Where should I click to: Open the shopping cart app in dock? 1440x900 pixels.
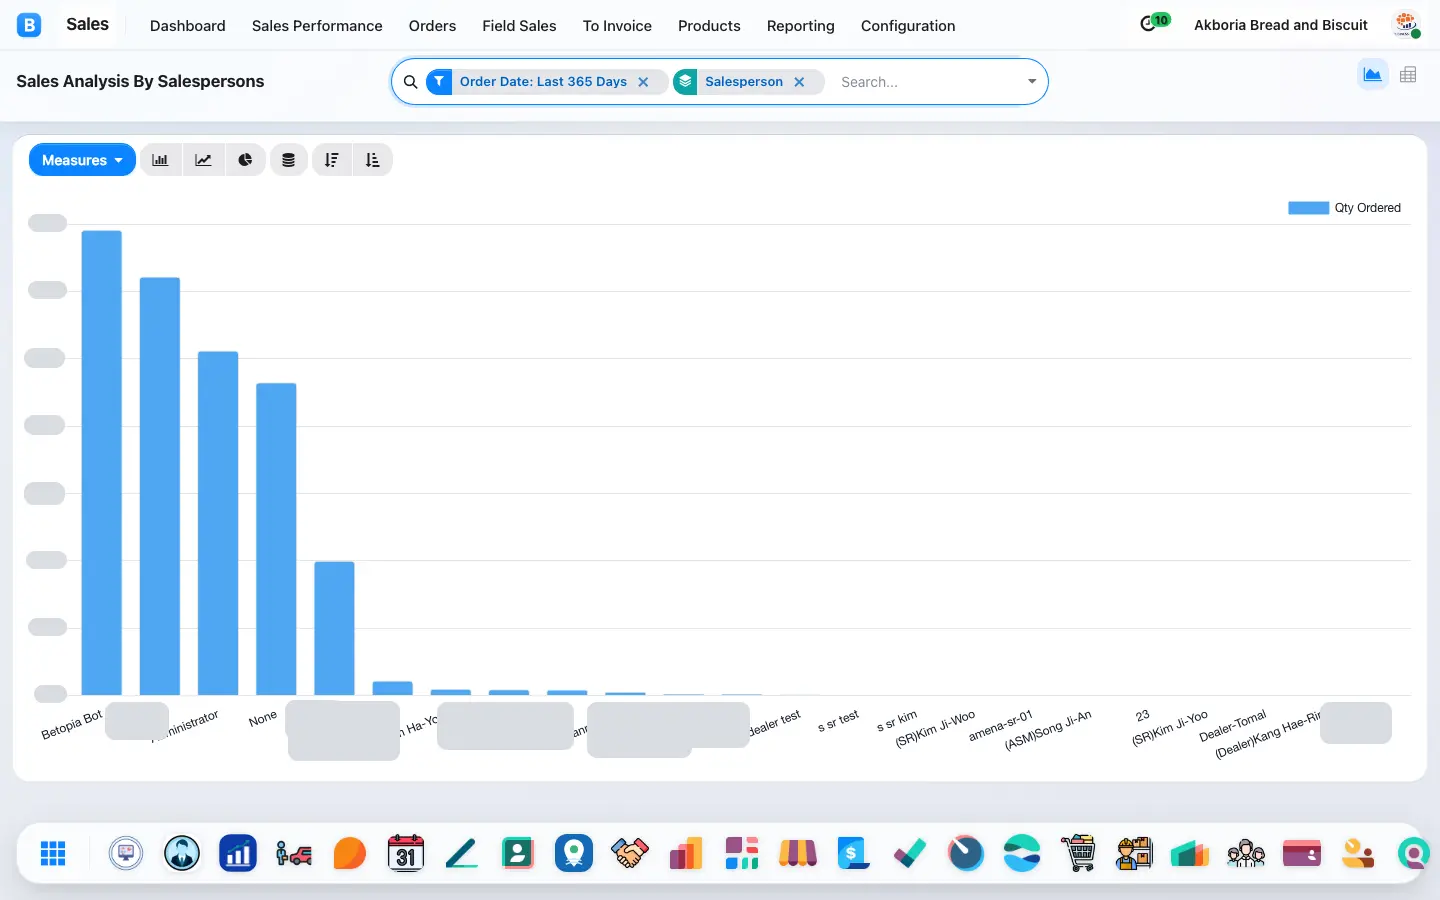1078,853
